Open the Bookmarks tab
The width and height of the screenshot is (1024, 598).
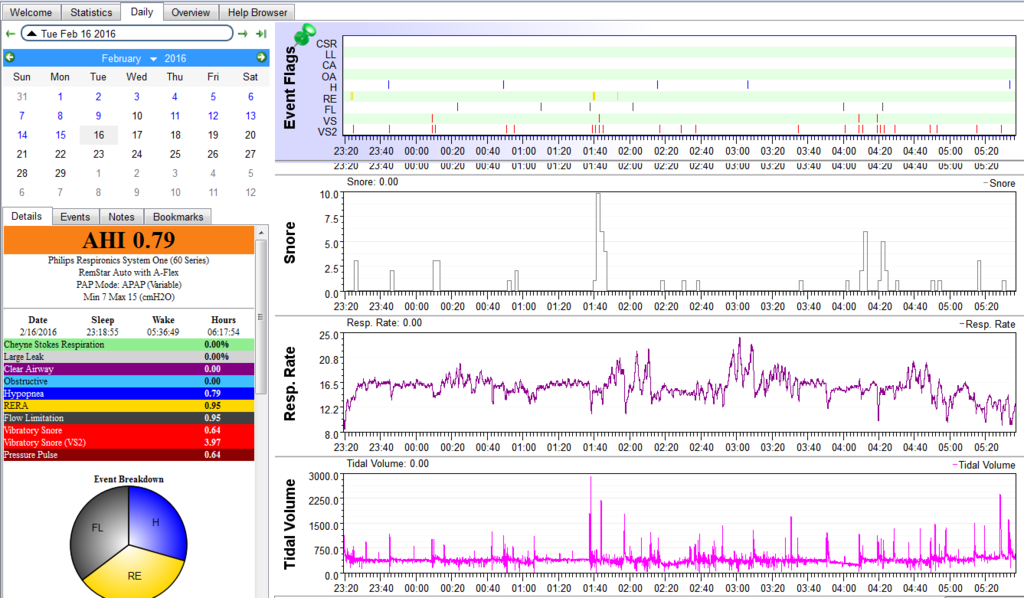pos(178,217)
